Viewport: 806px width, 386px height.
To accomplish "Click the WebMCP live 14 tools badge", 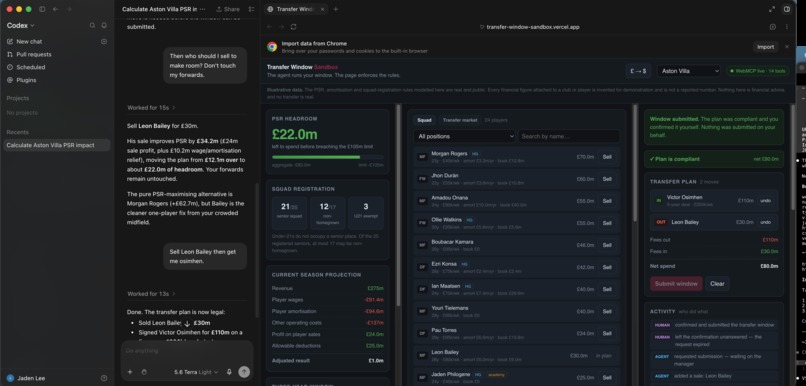I will (x=758, y=71).
